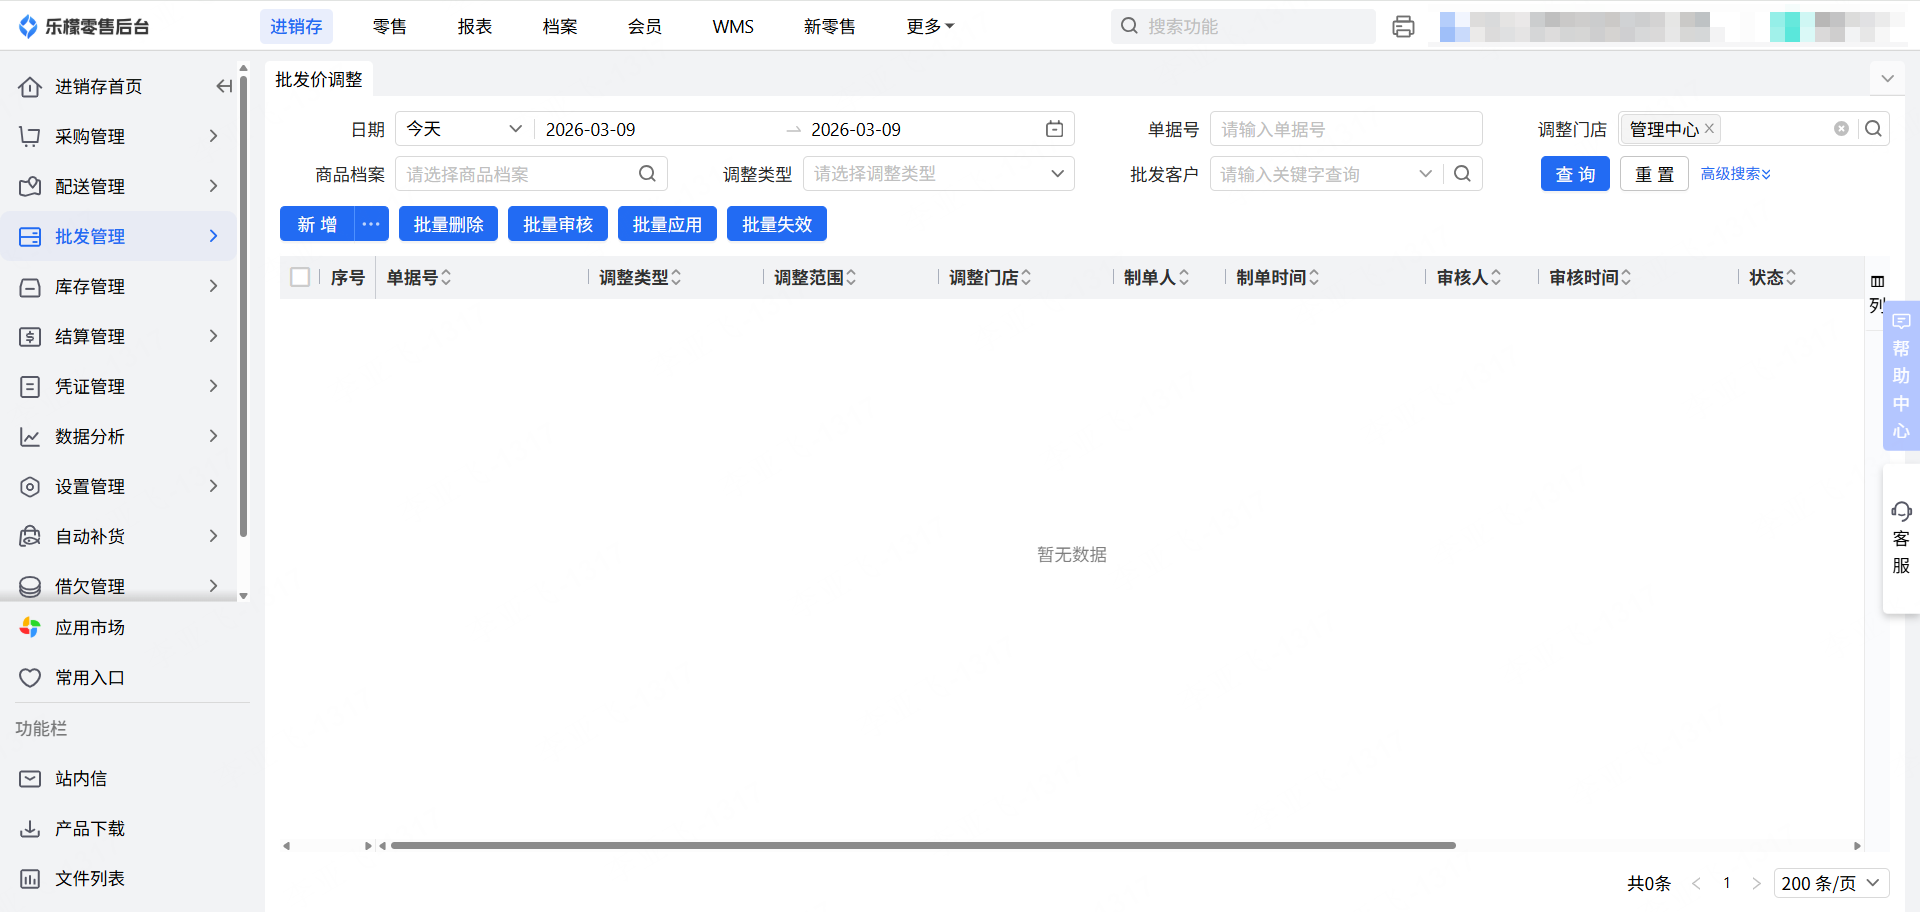Collapse the sidebar with the arrow icon
The image size is (1920, 912).
click(x=224, y=87)
